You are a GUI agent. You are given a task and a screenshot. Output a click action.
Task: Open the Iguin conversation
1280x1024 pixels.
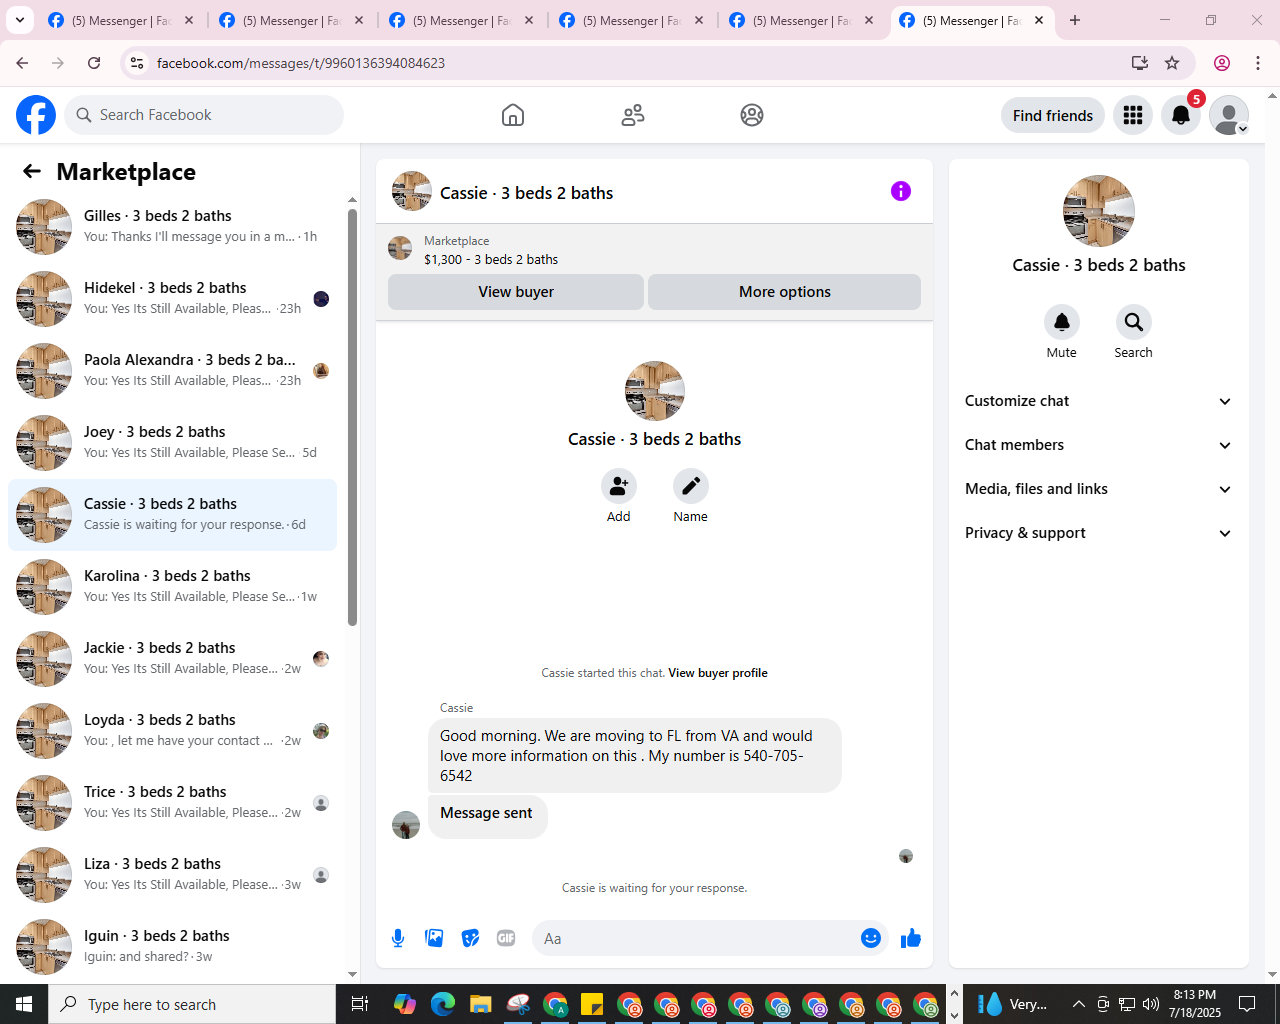click(172, 947)
